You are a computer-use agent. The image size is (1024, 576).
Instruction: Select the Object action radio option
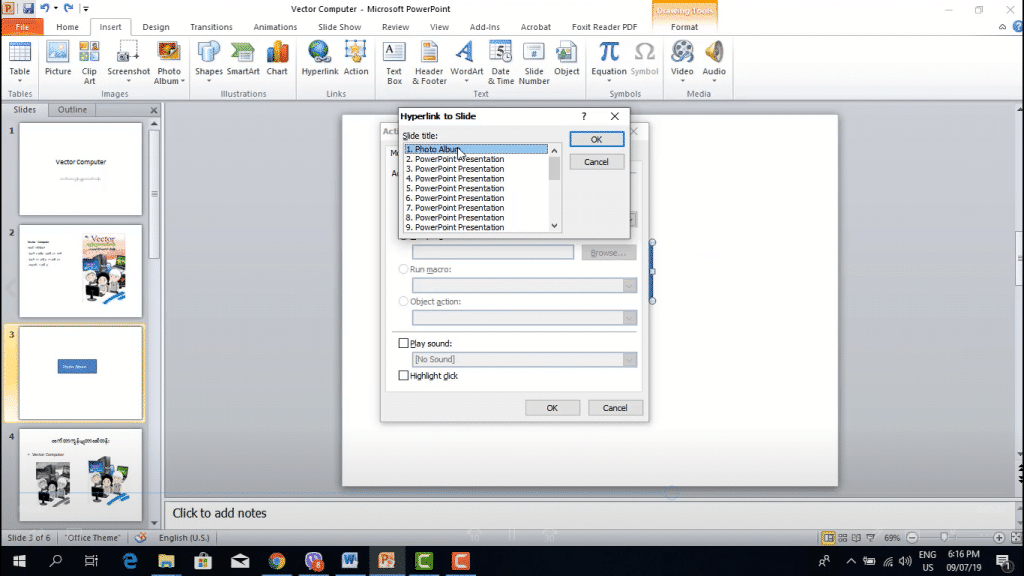click(x=403, y=302)
